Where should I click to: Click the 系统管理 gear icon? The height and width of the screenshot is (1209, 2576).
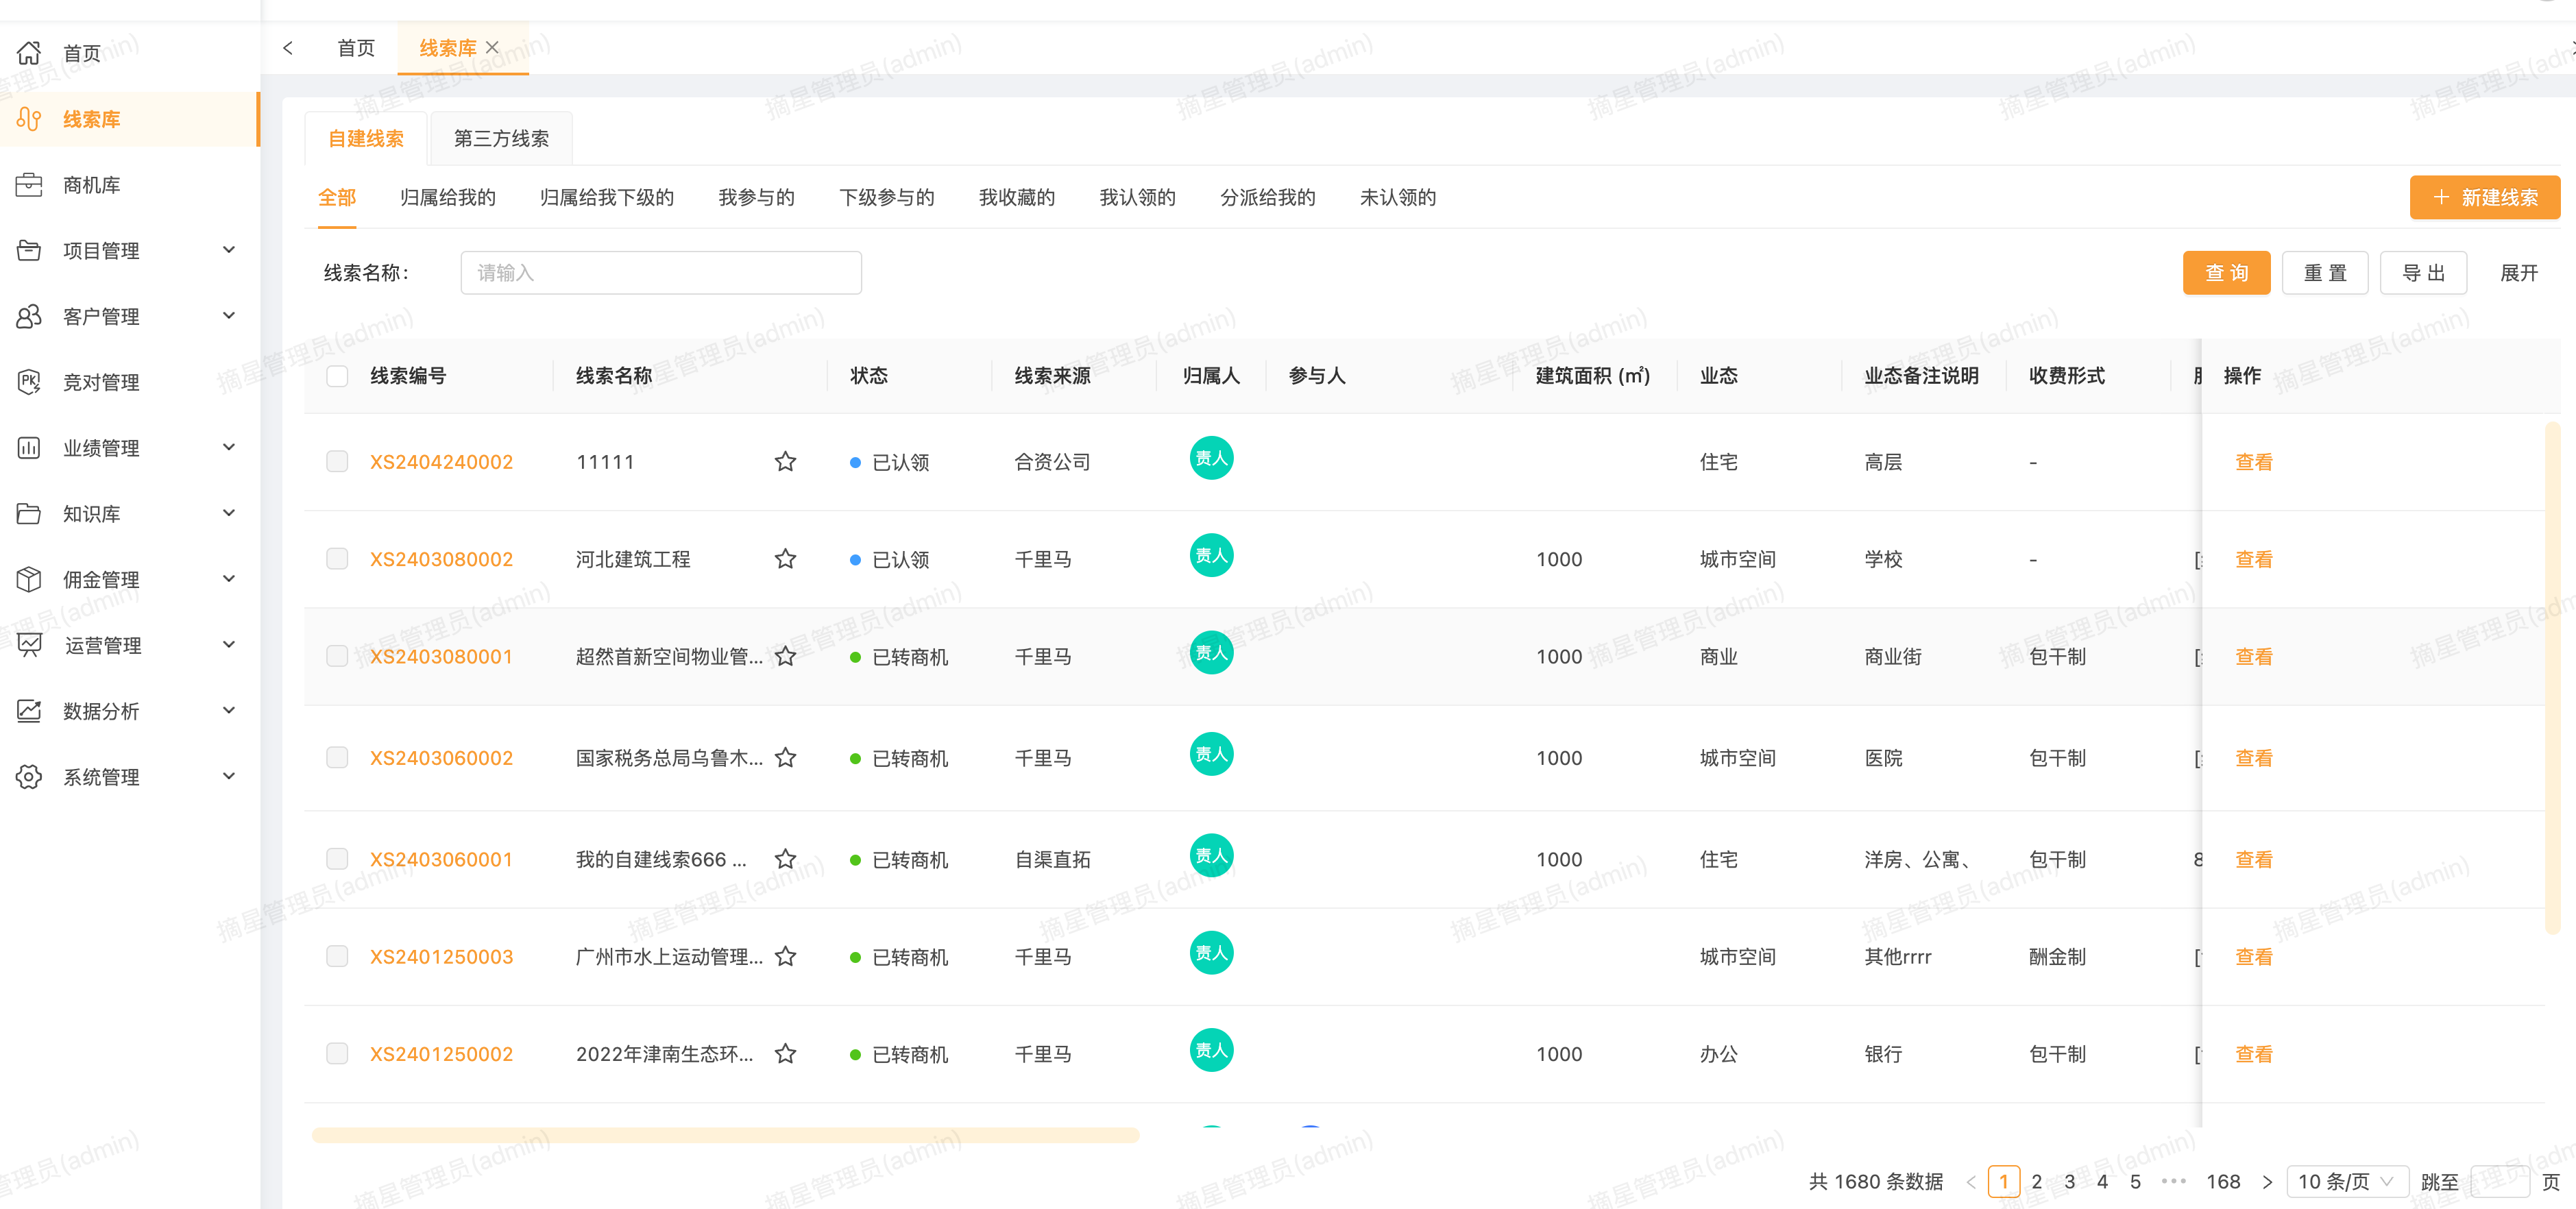coord(29,776)
